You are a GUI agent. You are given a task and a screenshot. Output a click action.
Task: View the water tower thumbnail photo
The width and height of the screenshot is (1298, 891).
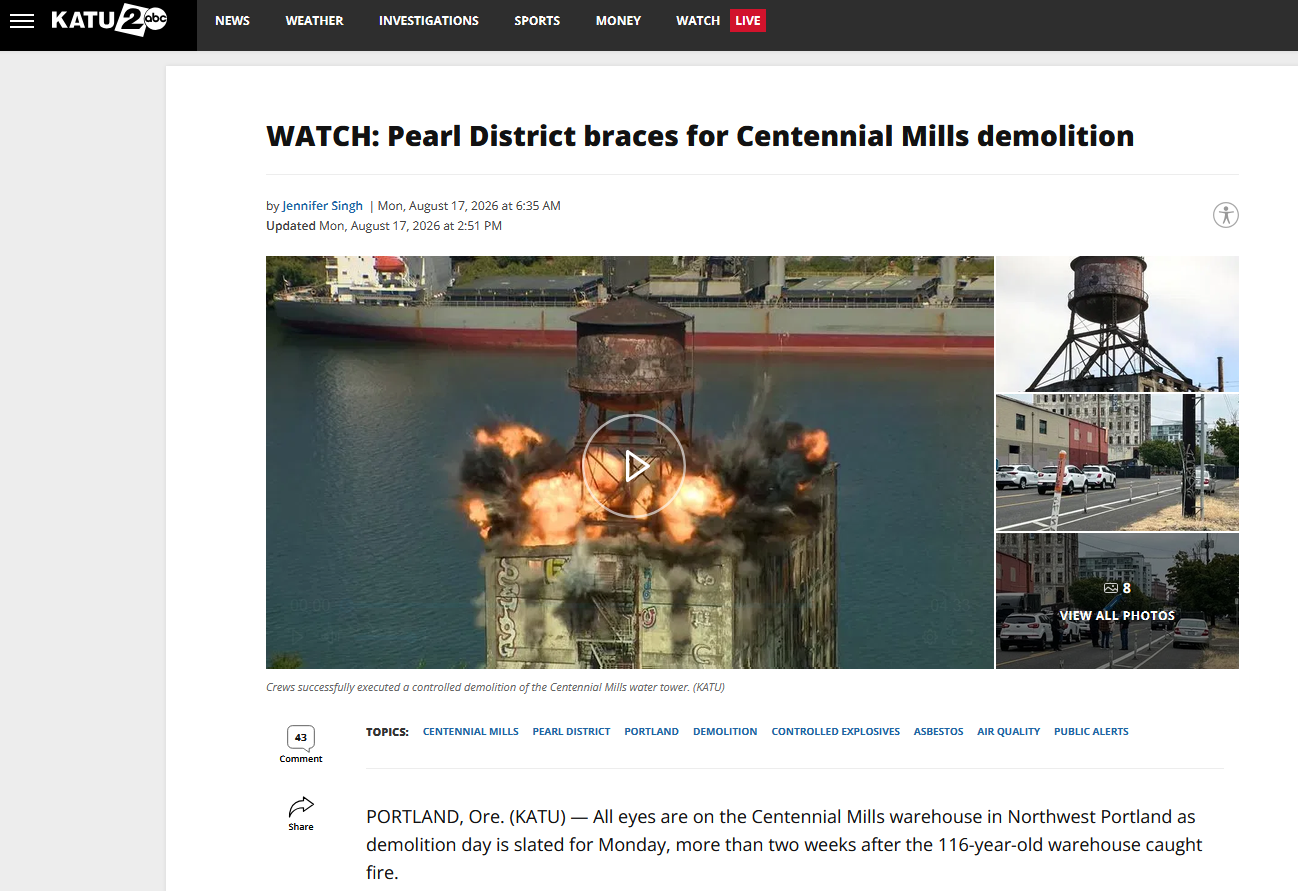pos(1117,324)
